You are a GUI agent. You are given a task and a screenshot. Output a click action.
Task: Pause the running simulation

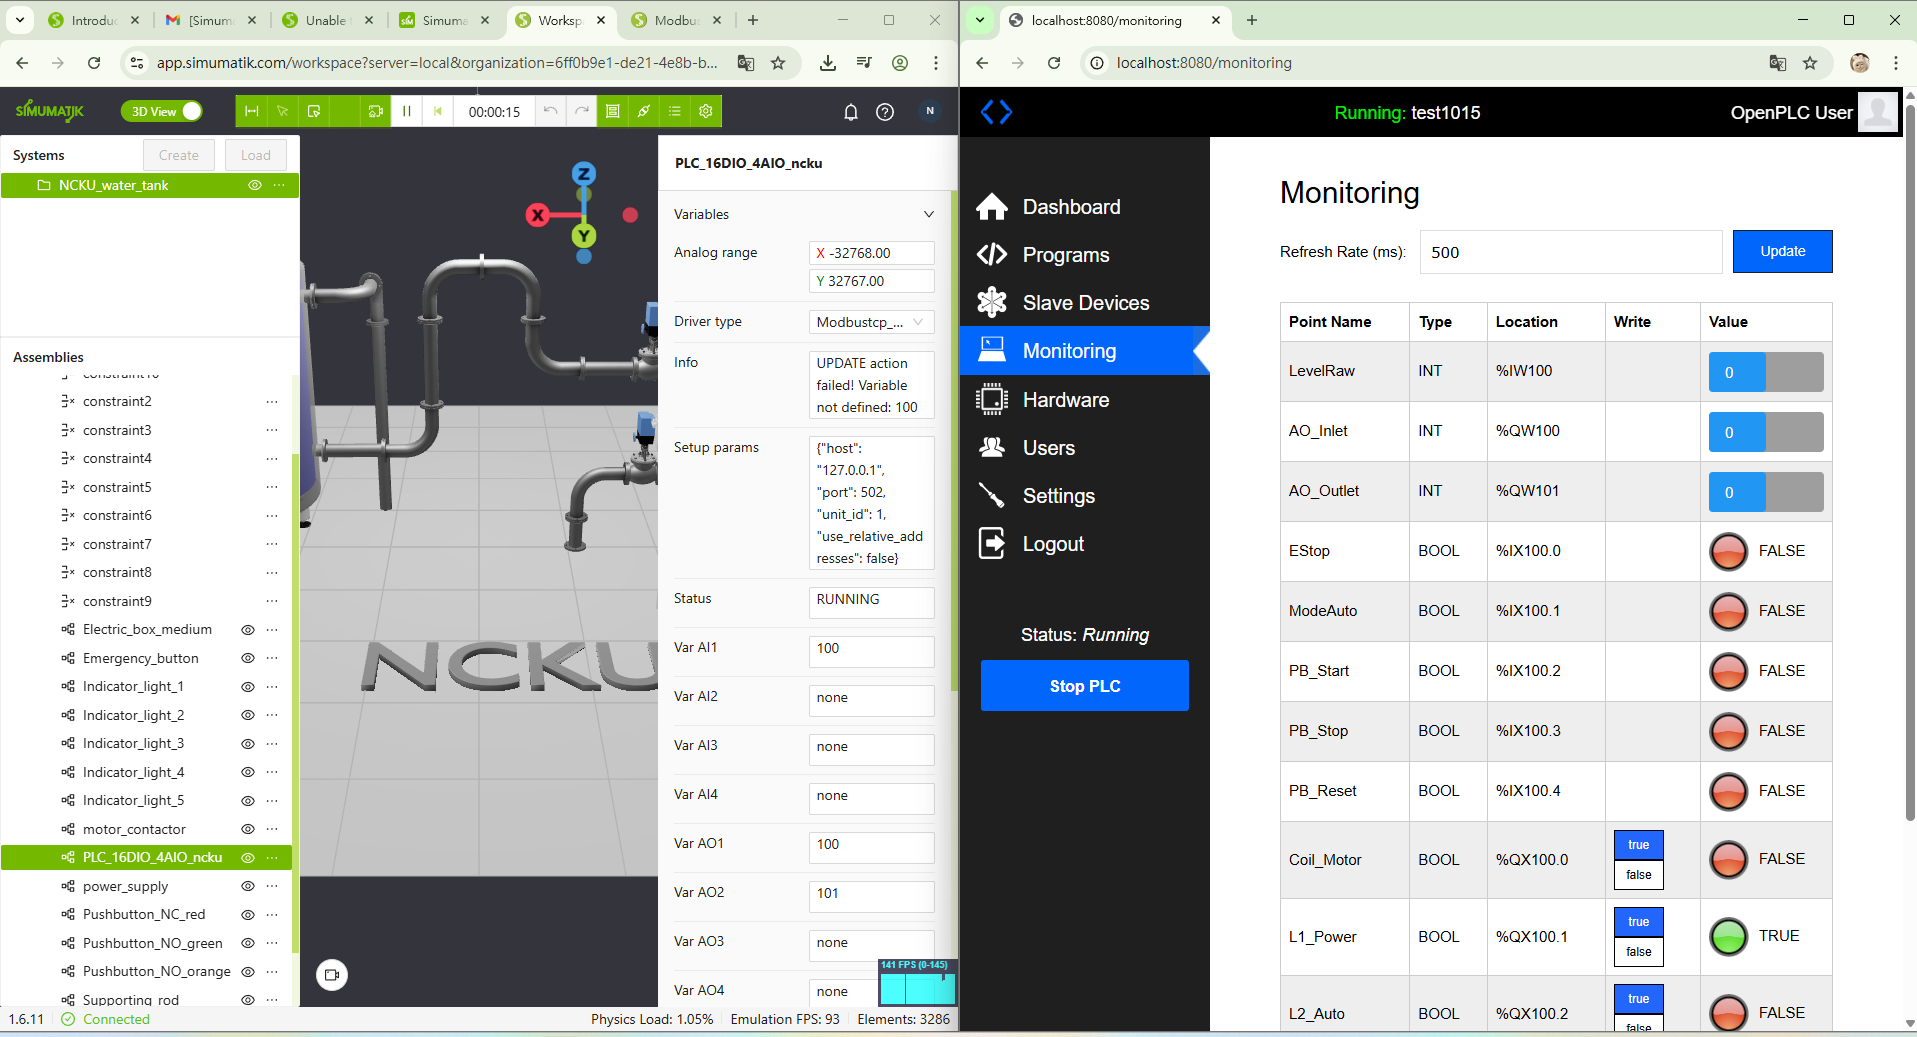(x=406, y=111)
